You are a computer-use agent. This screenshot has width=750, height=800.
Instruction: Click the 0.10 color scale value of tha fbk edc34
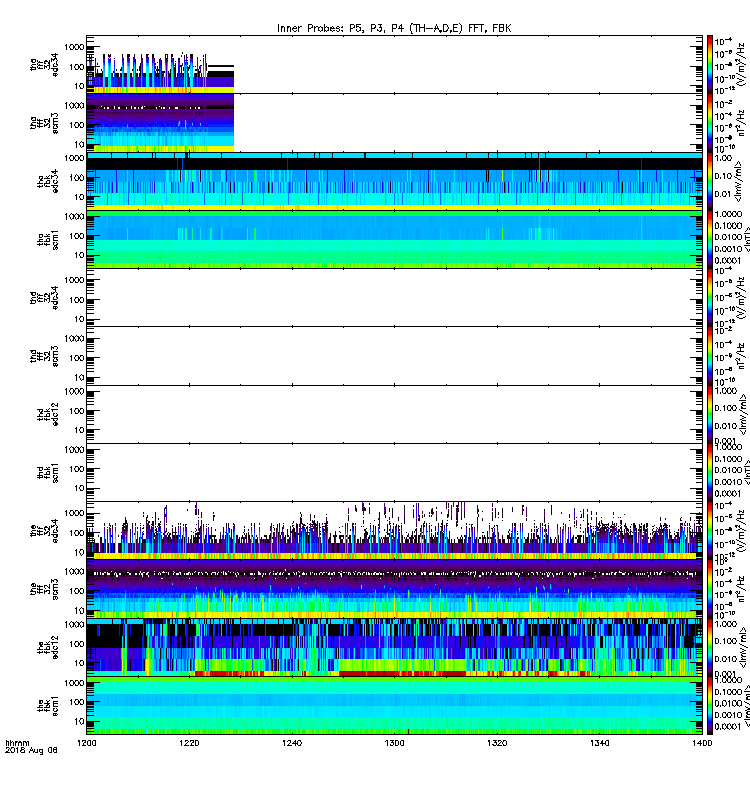point(723,176)
